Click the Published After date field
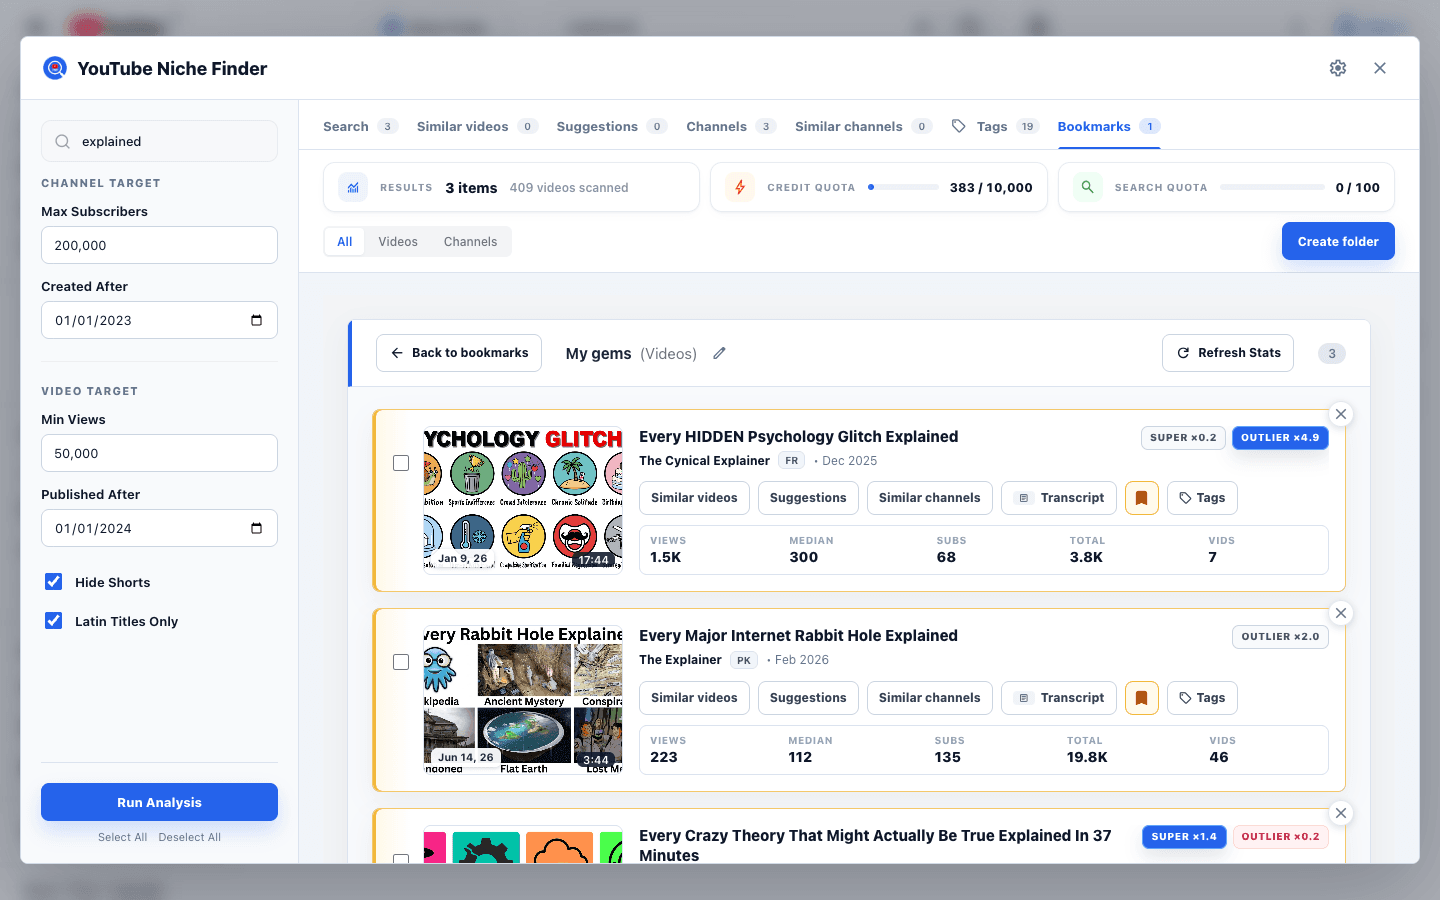Viewport: 1440px width, 900px height. tap(159, 528)
